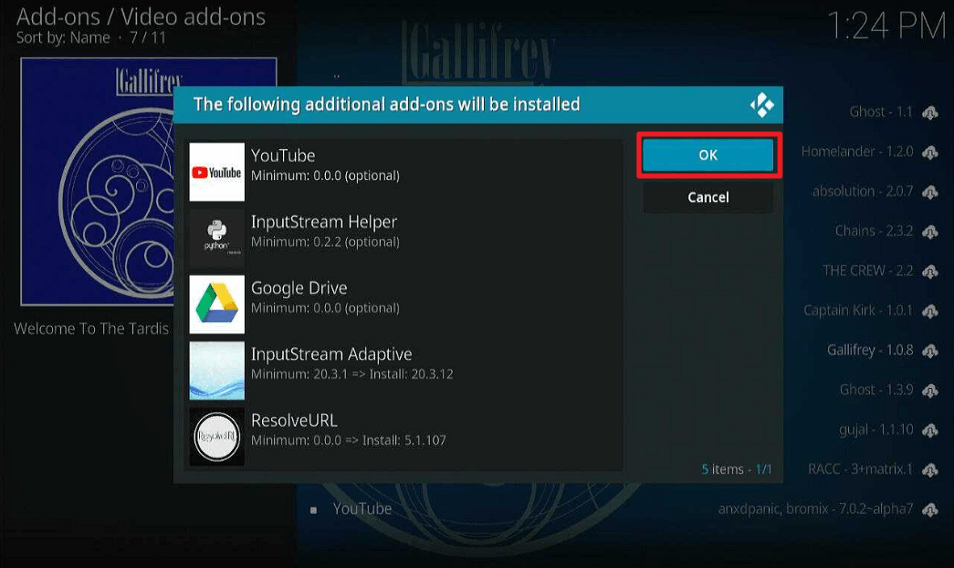Viewport: 954px width, 568px height.
Task: Click download icon beside Chains - 2.3.2
Action: (x=930, y=232)
